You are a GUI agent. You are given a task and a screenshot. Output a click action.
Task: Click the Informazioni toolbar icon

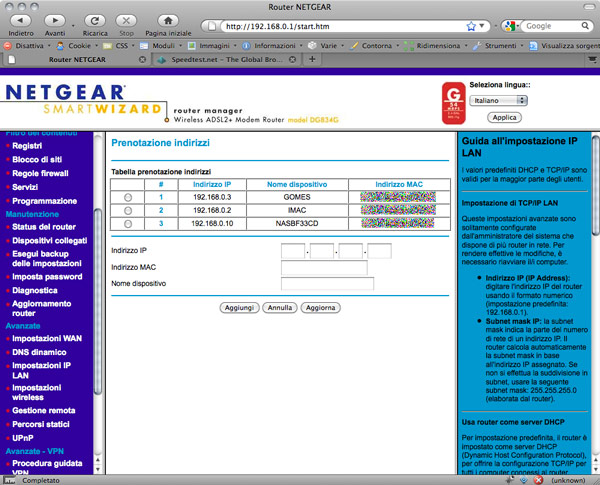coord(246,46)
